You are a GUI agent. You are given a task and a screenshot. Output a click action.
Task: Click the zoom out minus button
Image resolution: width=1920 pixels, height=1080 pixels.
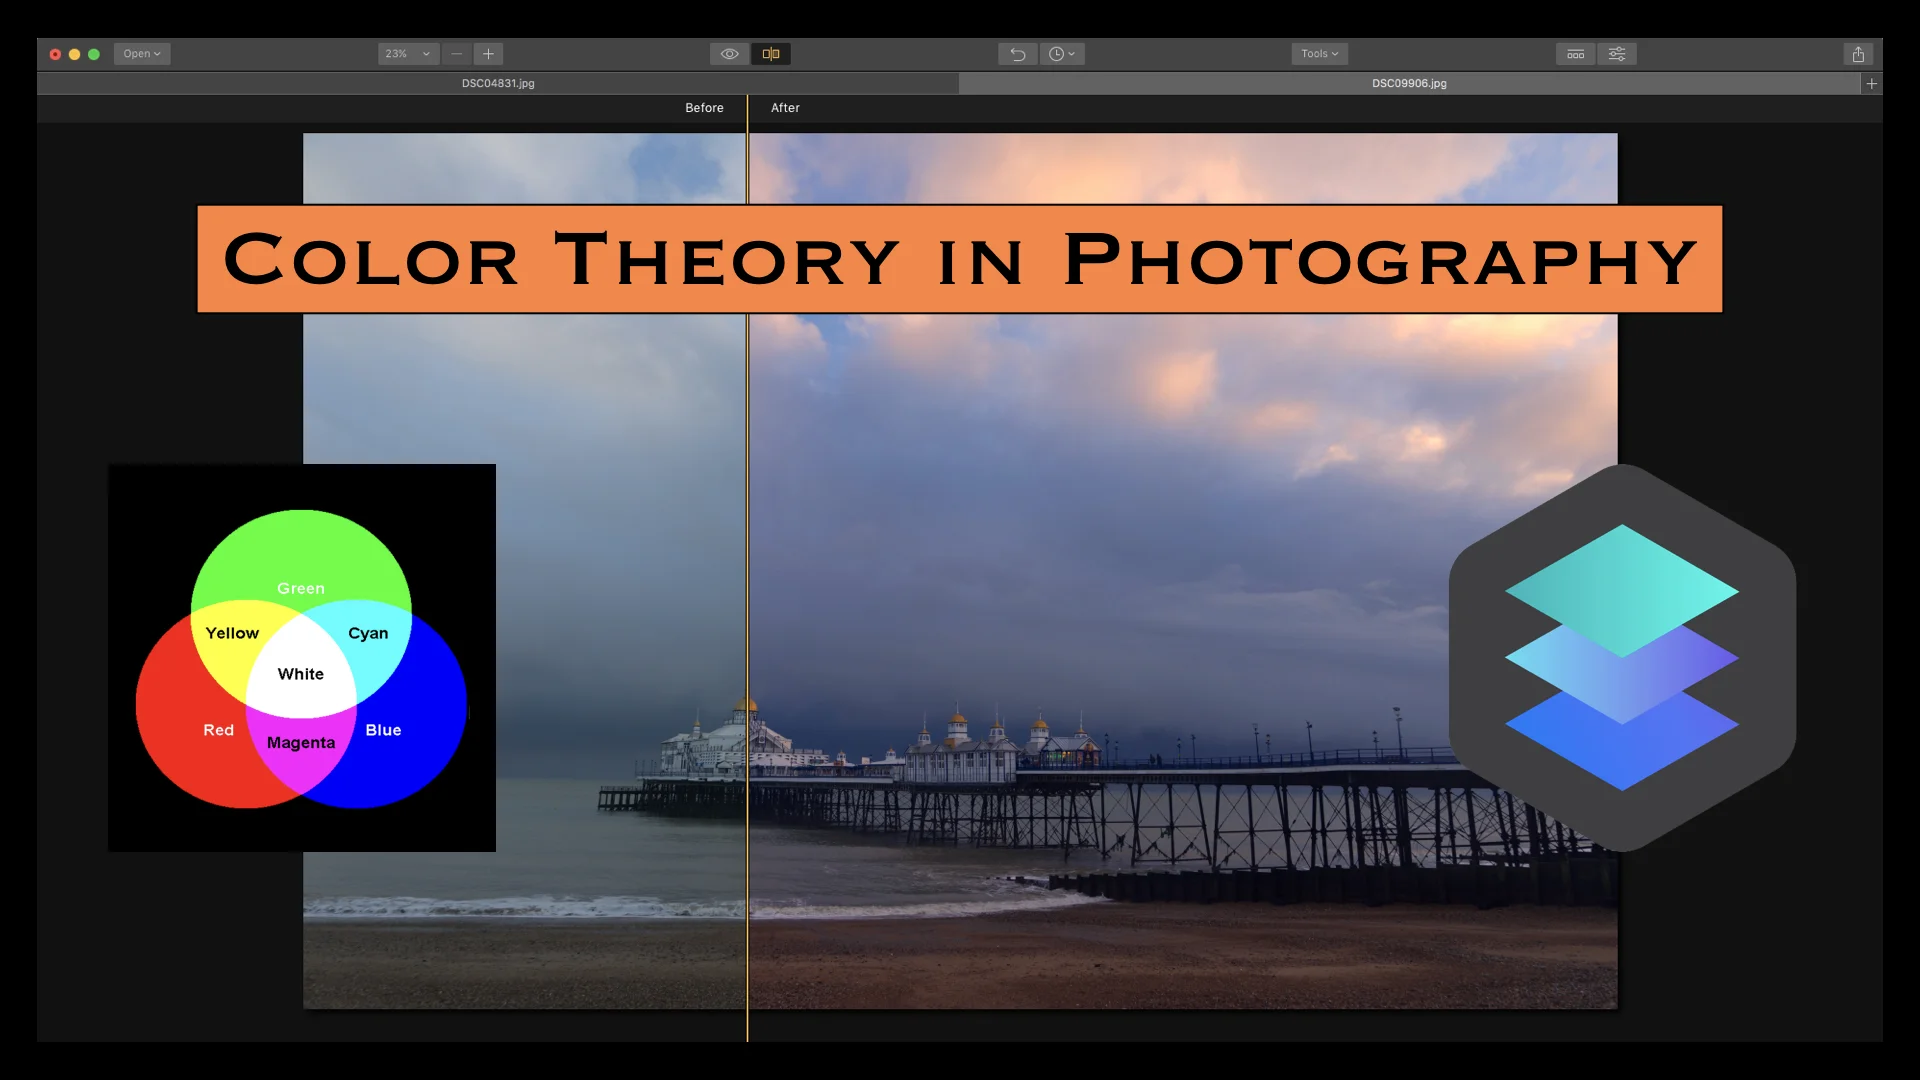(x=457, y=54)
